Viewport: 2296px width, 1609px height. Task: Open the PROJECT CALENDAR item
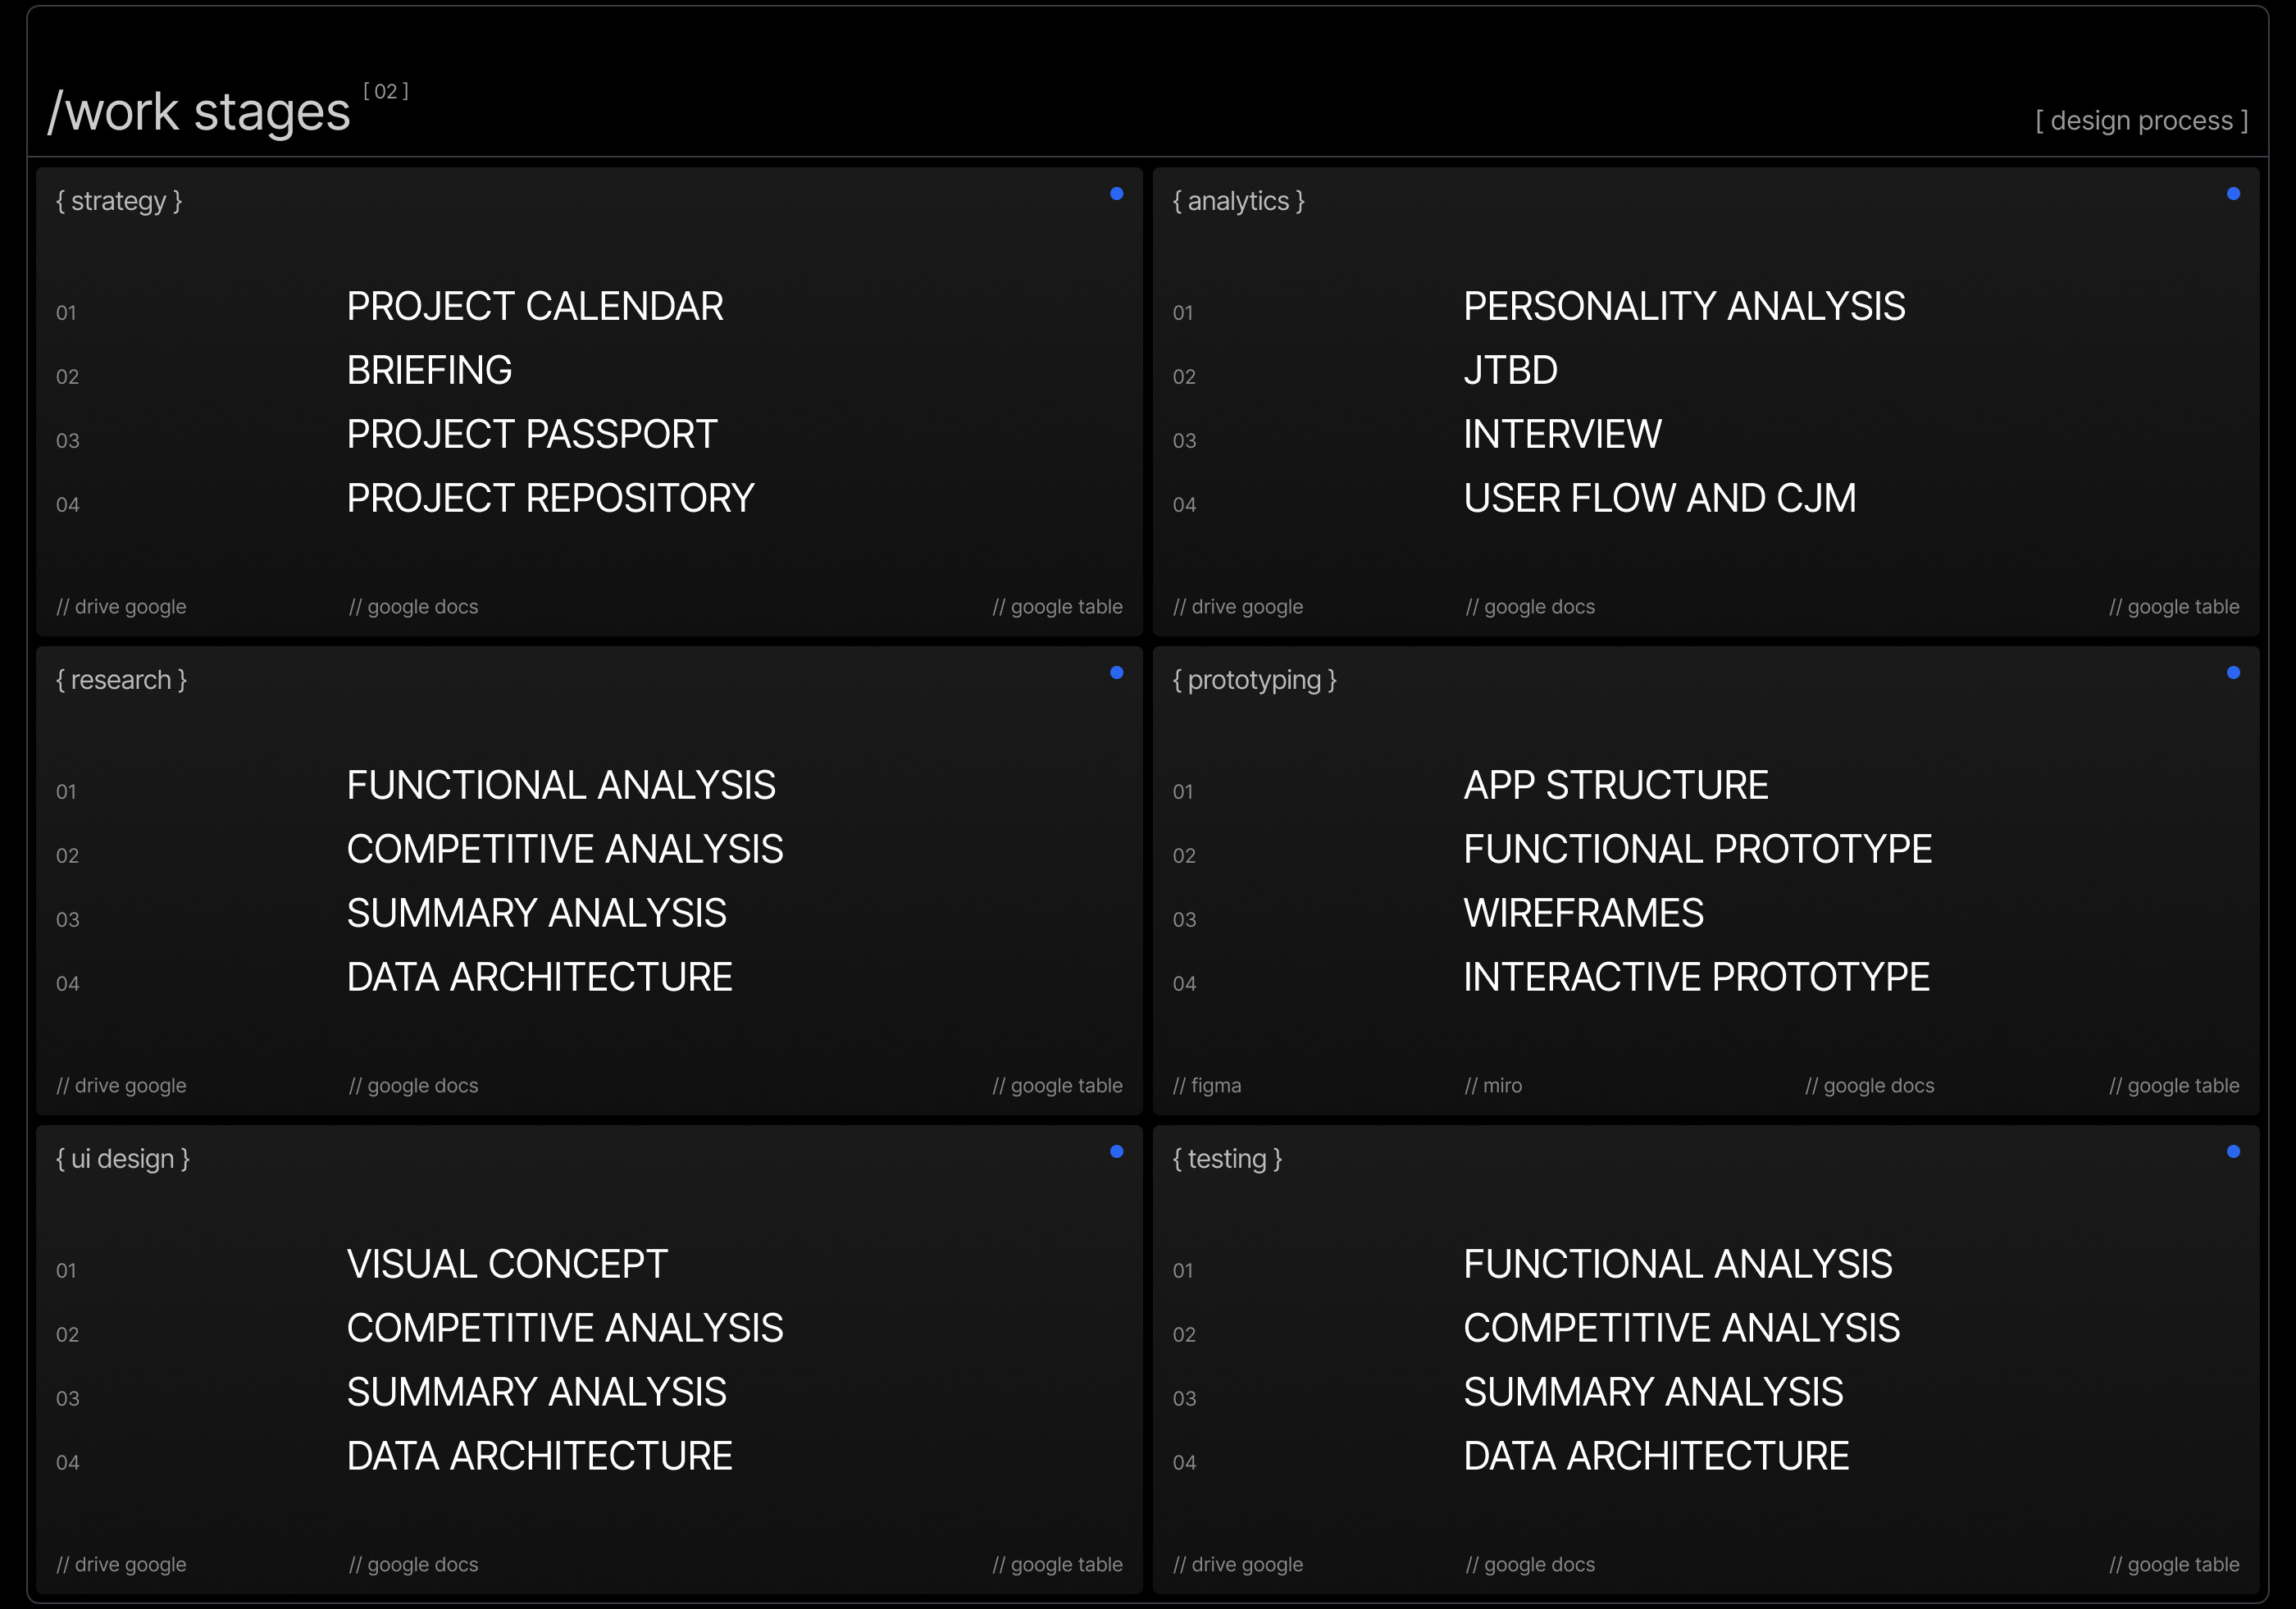[534, 307]
